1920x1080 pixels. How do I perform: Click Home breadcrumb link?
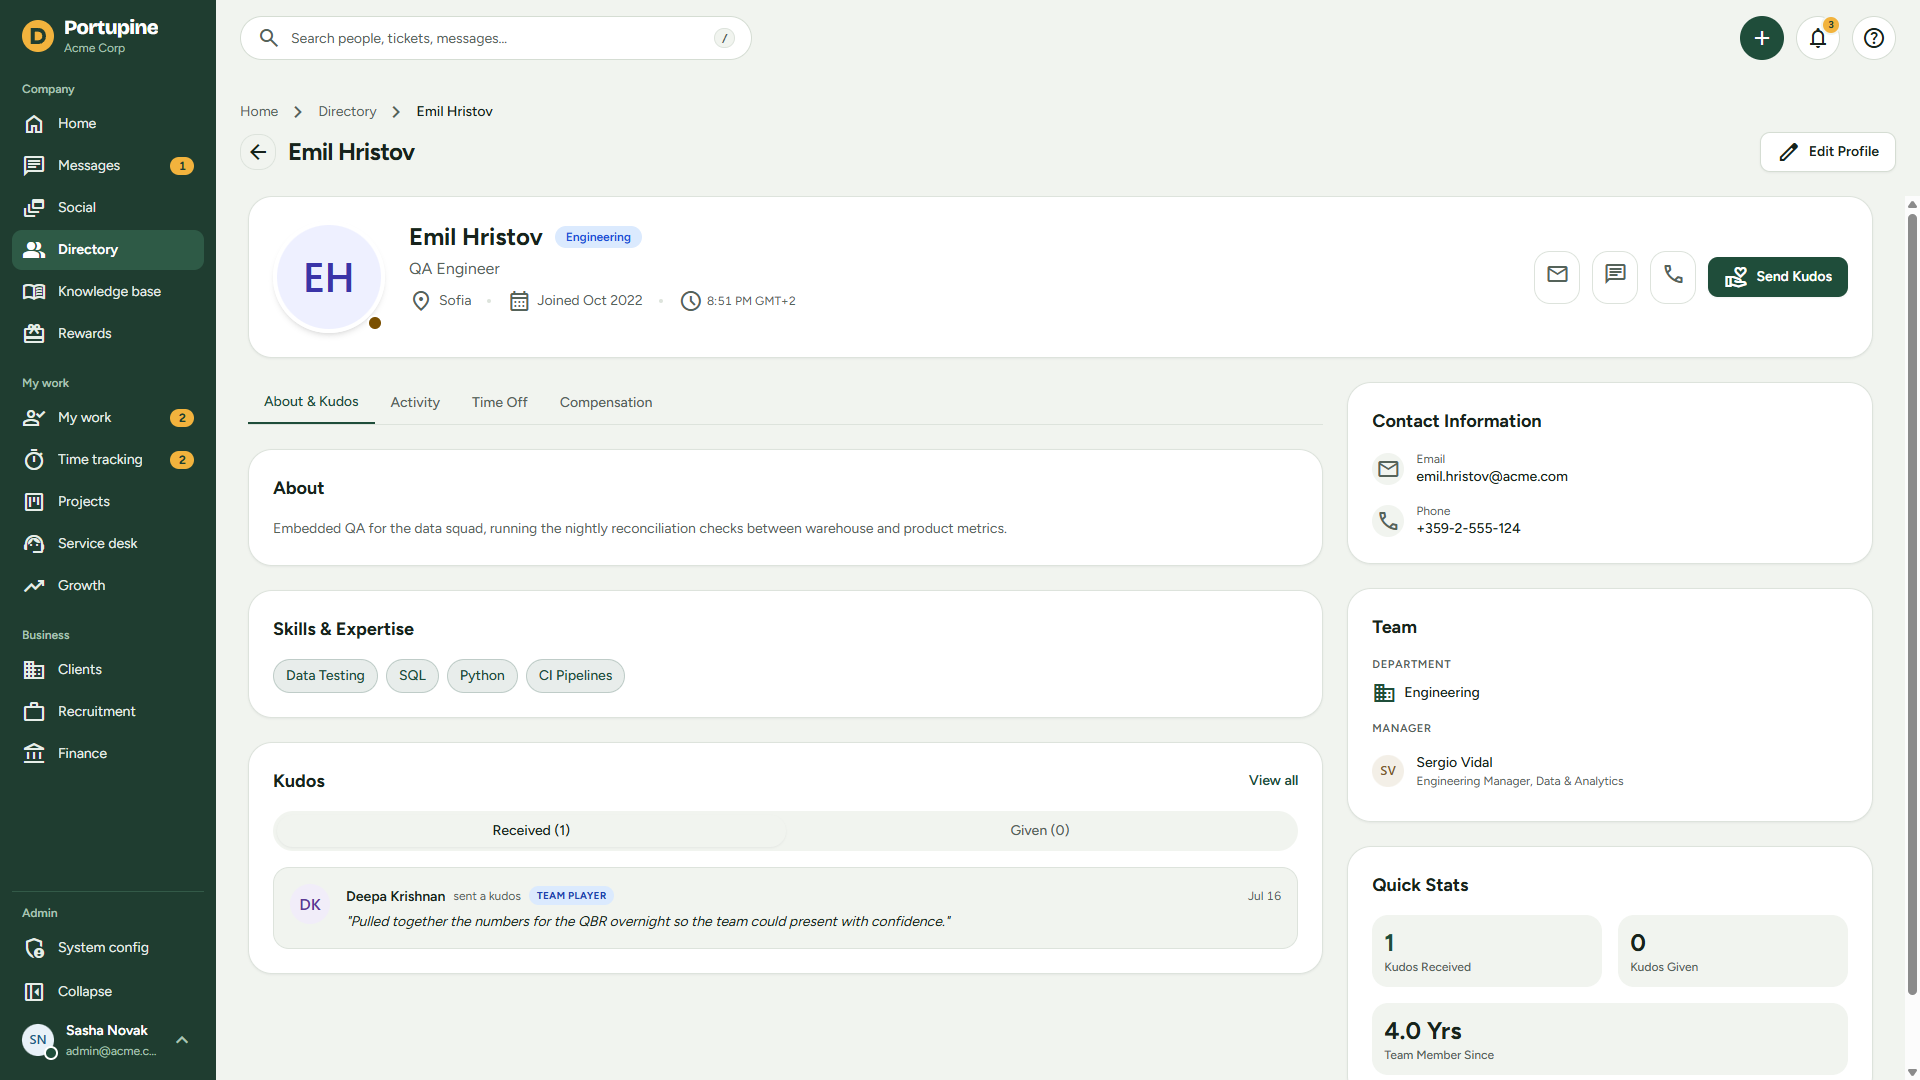259,112
